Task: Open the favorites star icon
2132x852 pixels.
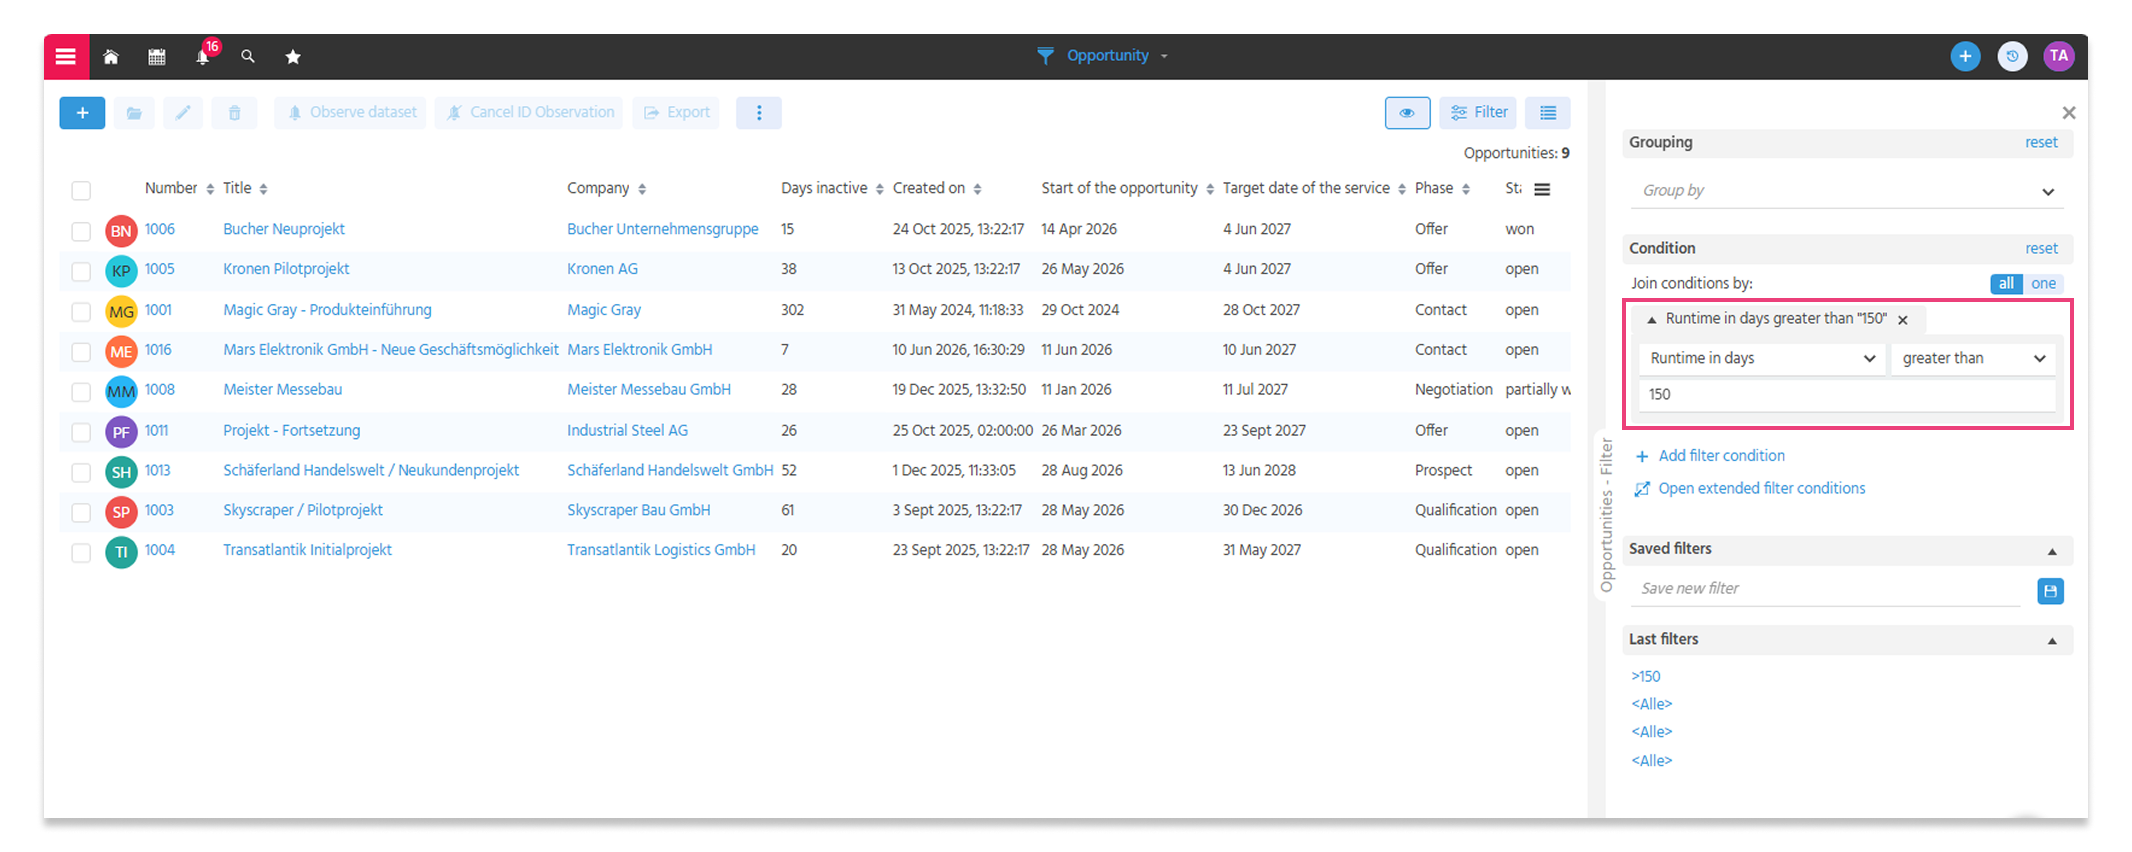Action: (x=293, y=57)
